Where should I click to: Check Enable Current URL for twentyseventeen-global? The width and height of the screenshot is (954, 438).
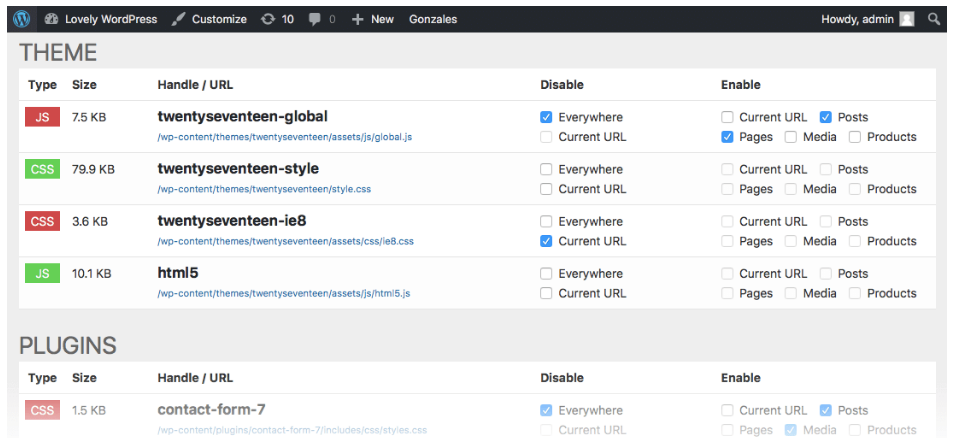point(727,117)
